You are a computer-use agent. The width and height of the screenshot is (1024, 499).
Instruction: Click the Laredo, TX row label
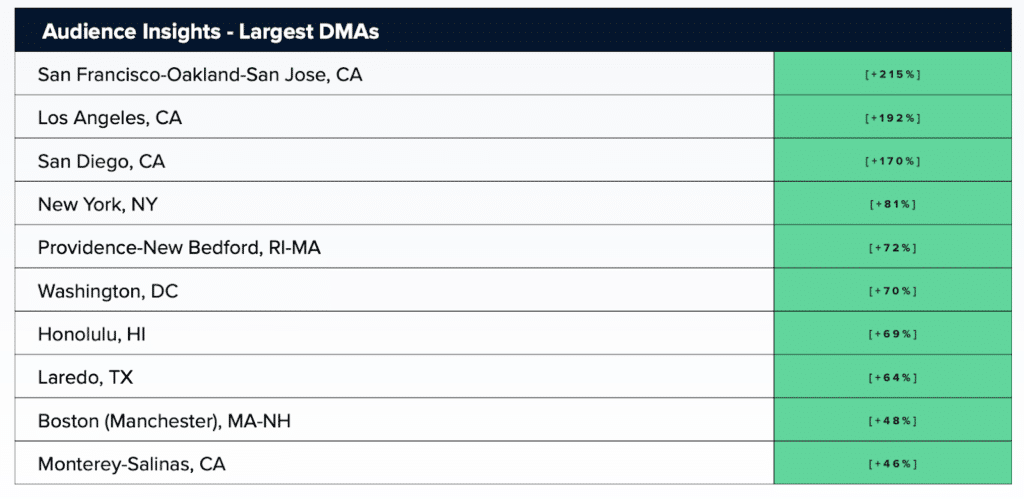(84, 377)
